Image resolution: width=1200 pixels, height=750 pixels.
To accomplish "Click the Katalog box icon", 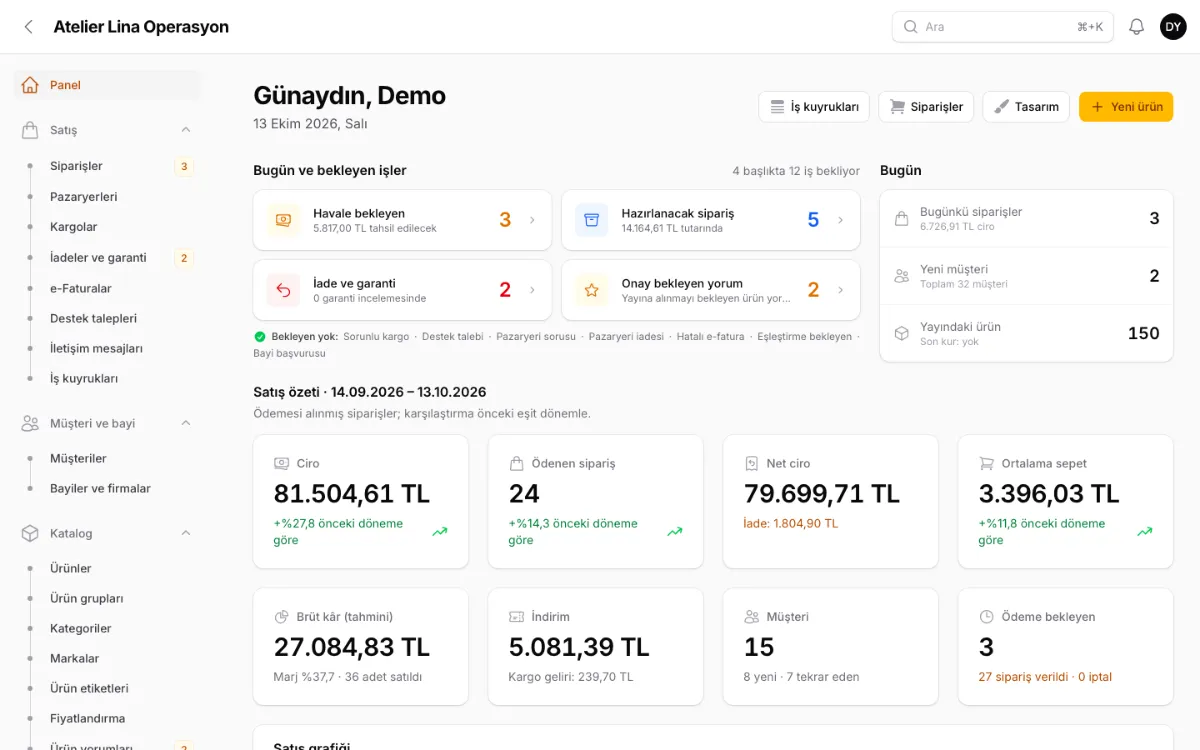I will coord(30,533).
